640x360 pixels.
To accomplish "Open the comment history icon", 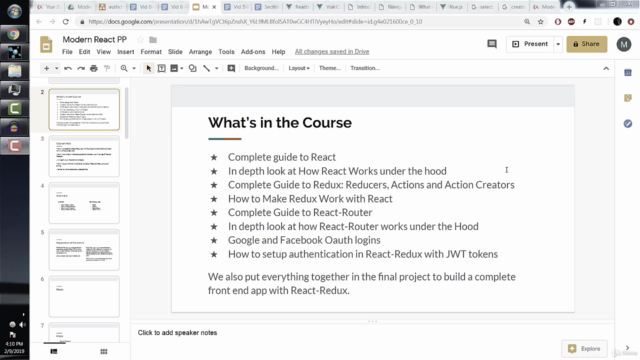I will point(492,44).
